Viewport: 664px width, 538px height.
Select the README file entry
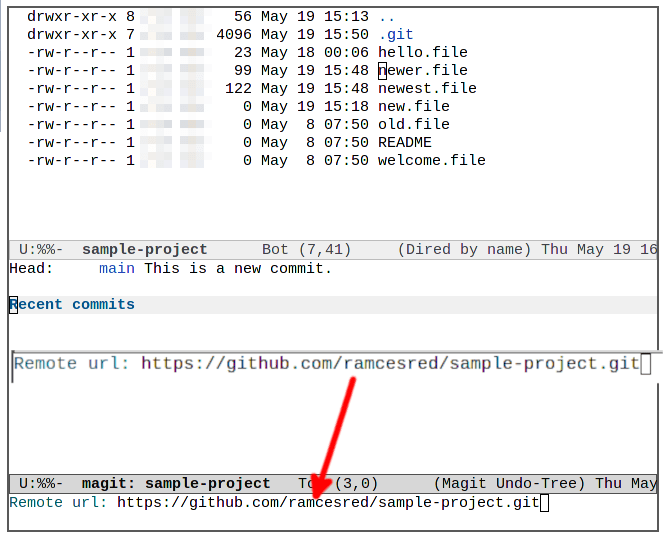click(x=405, y=142)
